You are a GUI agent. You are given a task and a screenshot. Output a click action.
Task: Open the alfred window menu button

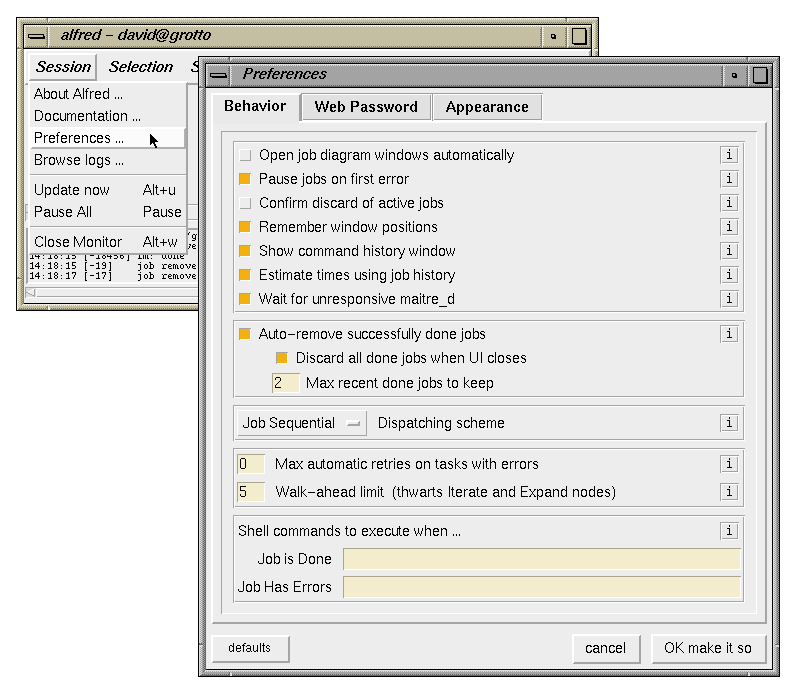click(36, 36)
